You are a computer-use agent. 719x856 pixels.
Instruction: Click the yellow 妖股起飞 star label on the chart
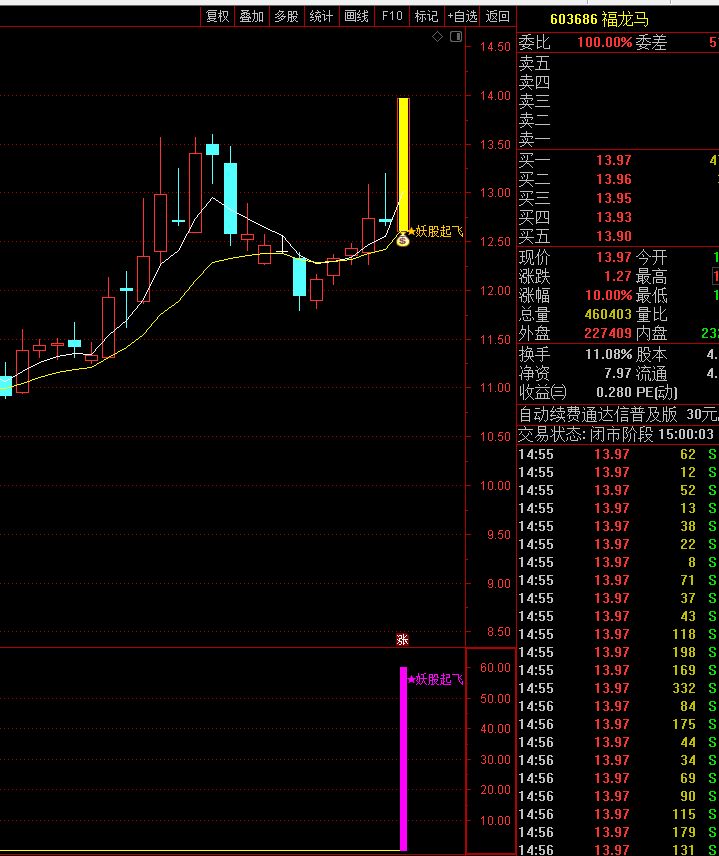pos(435,231)
